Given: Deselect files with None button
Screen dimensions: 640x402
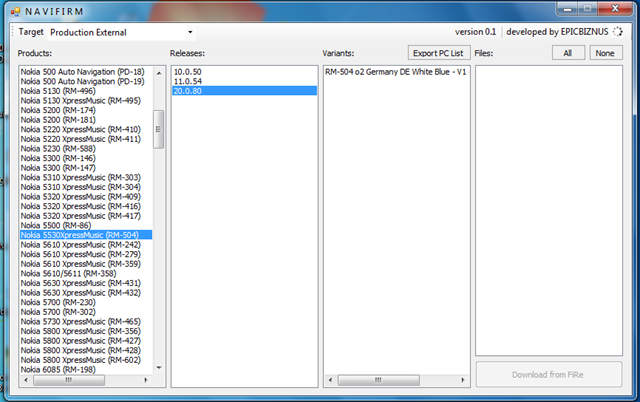Looking at the screenshot, I should pos(605,53).
